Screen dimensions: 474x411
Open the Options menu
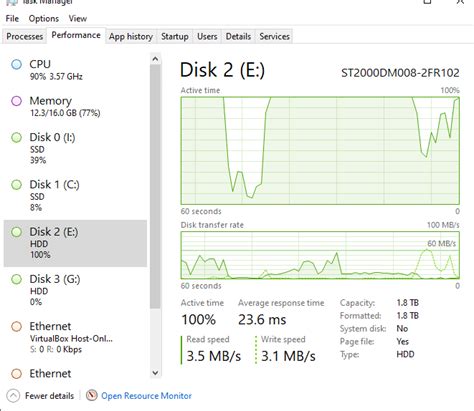(44, 19)
